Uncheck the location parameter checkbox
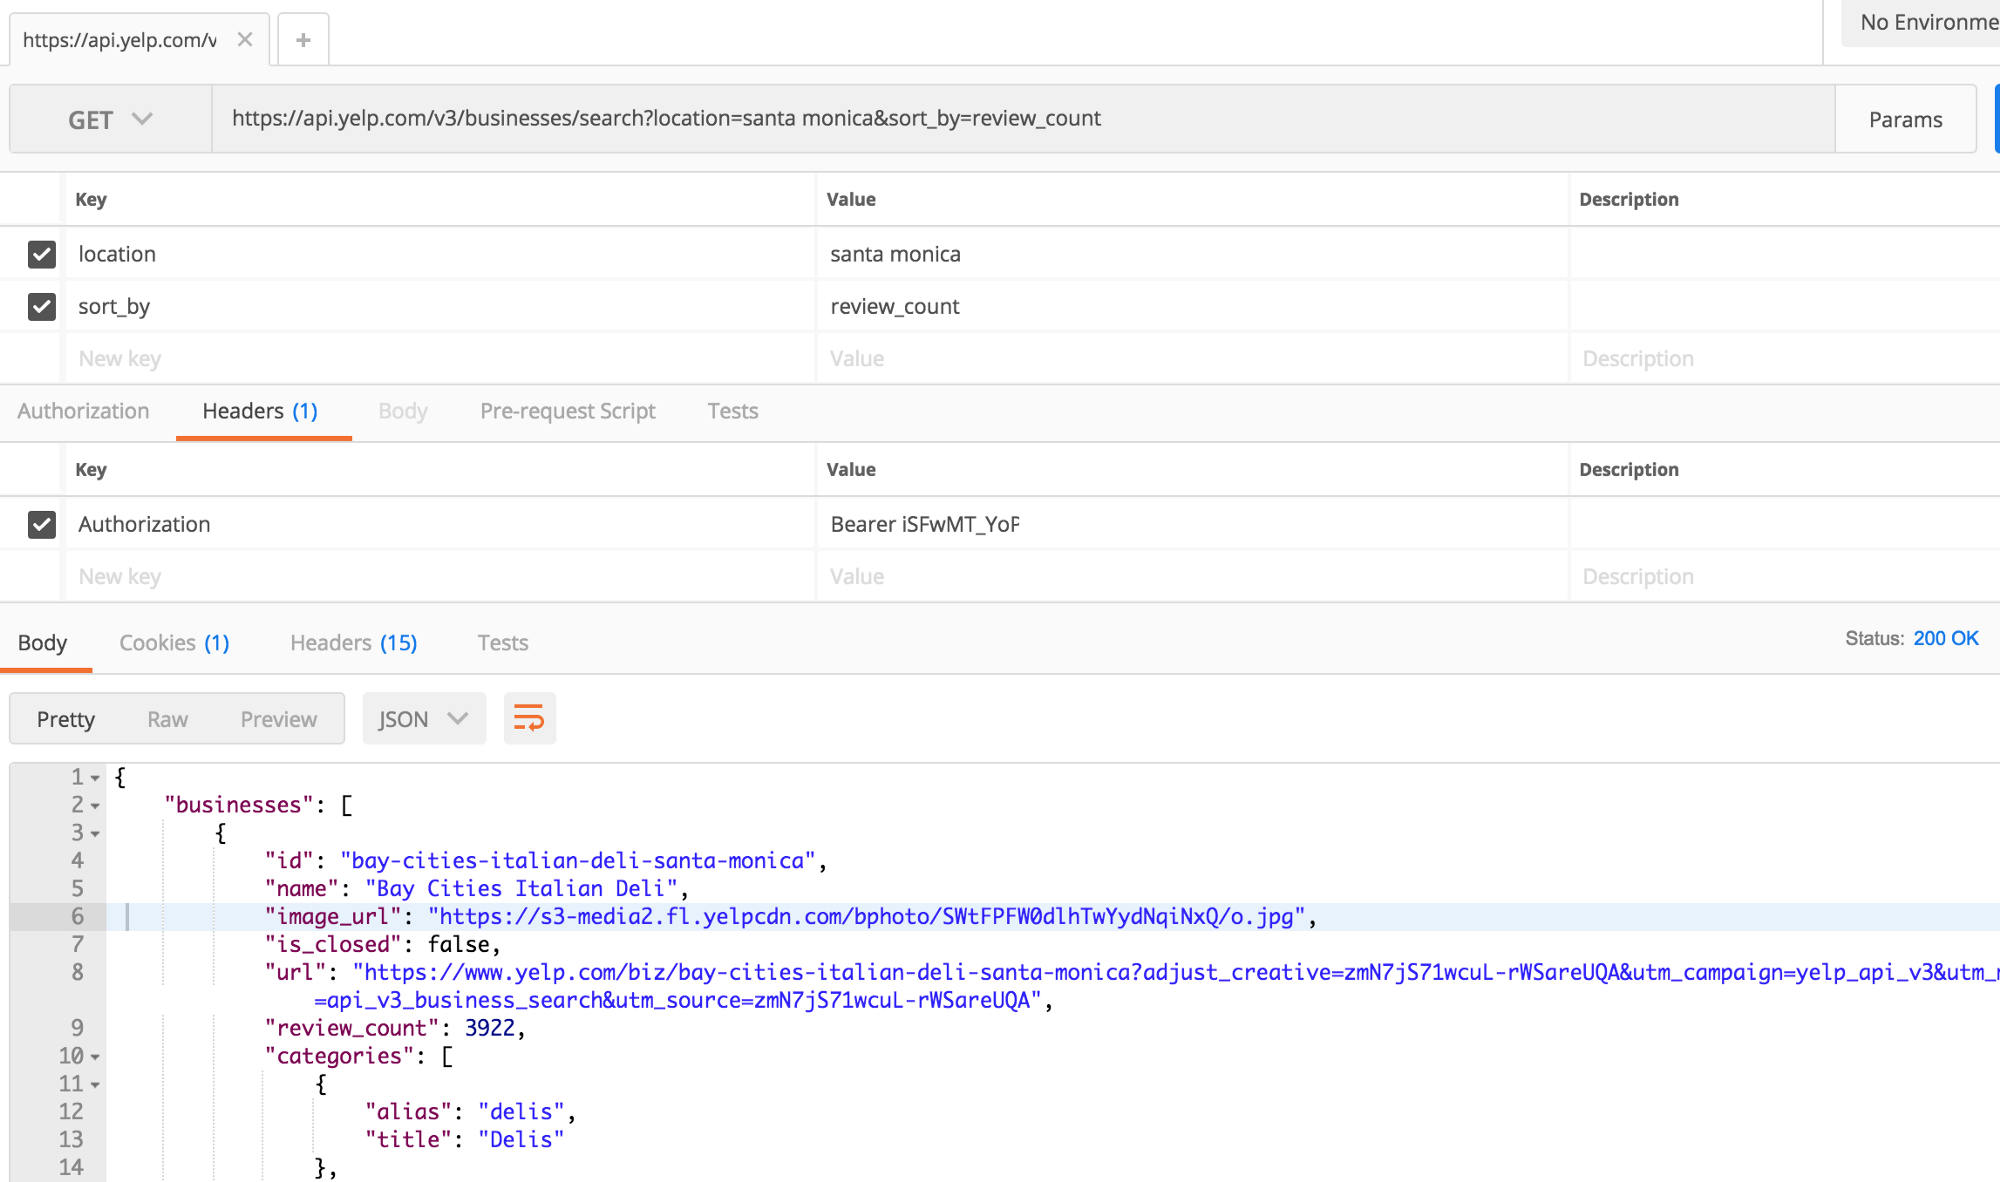The image size is (2000, 1182). tap(42, 254)
